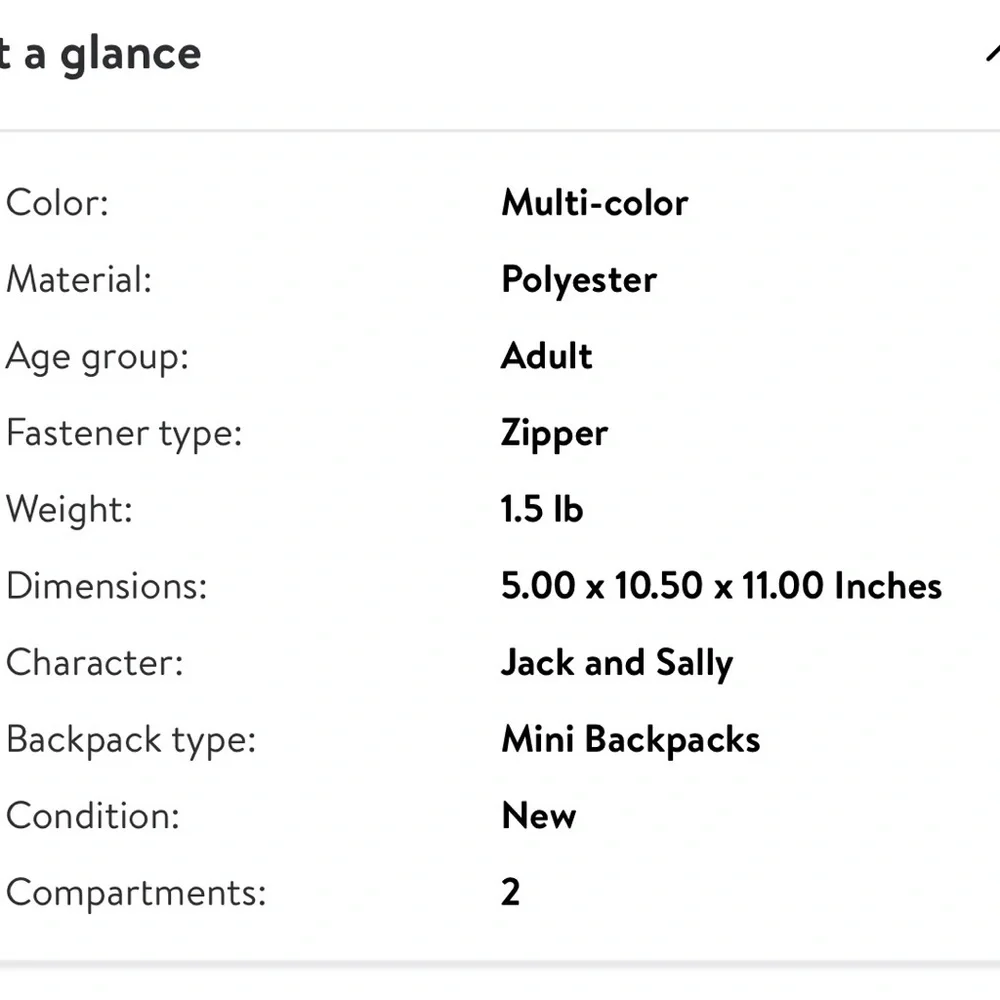Click the Dimensions label

[106, 586]
